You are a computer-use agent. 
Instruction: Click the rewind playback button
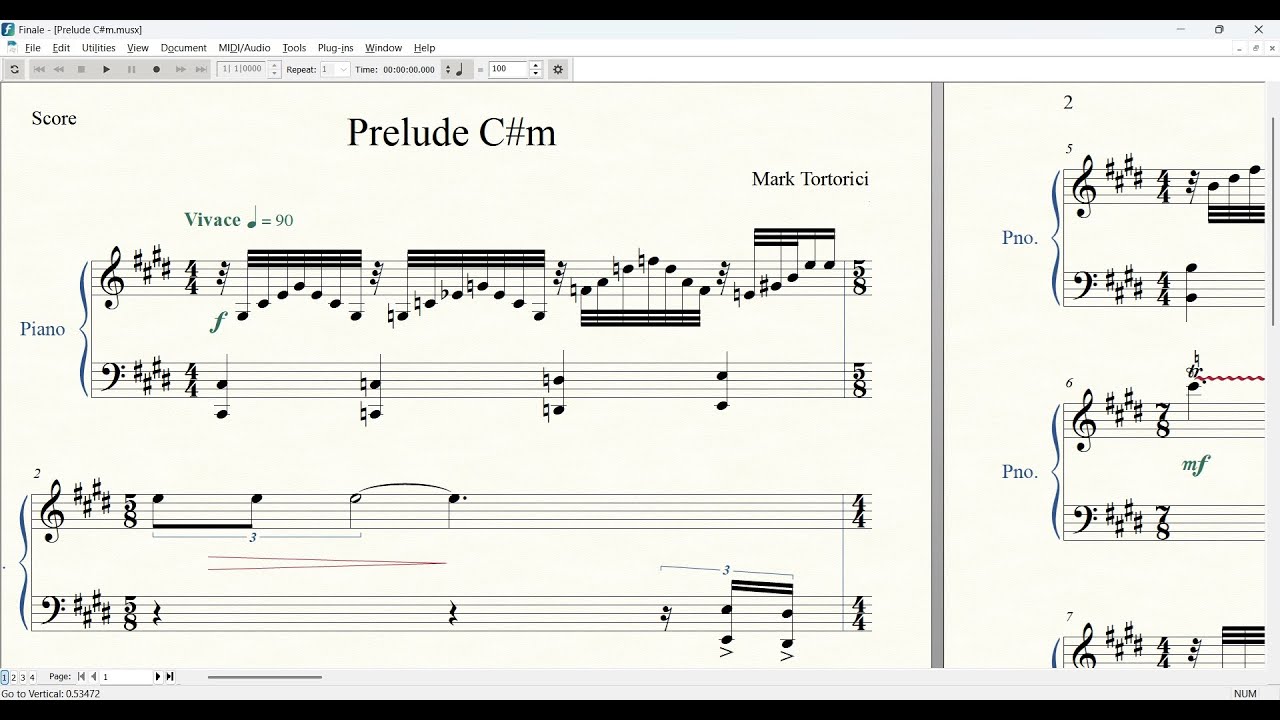click(x=59, y=69)
